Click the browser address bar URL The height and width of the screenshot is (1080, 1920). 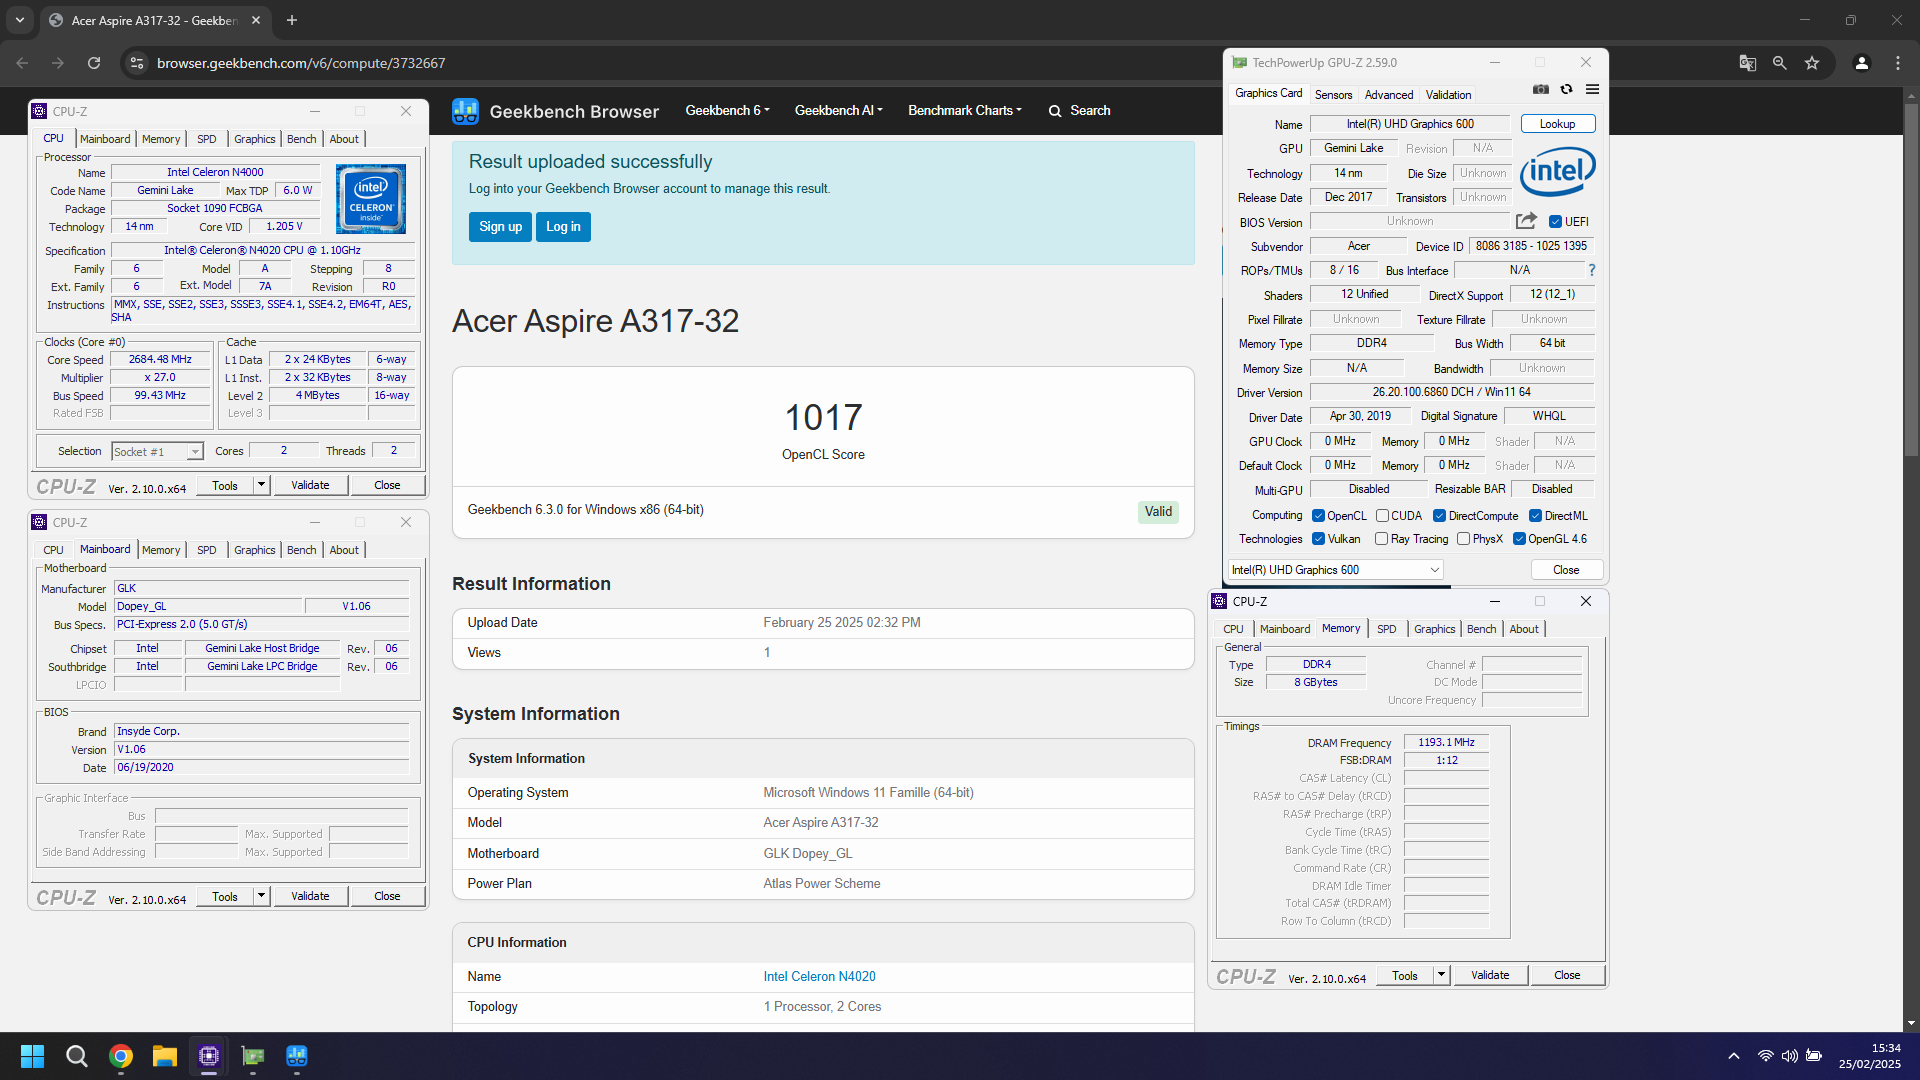[301, 63]
